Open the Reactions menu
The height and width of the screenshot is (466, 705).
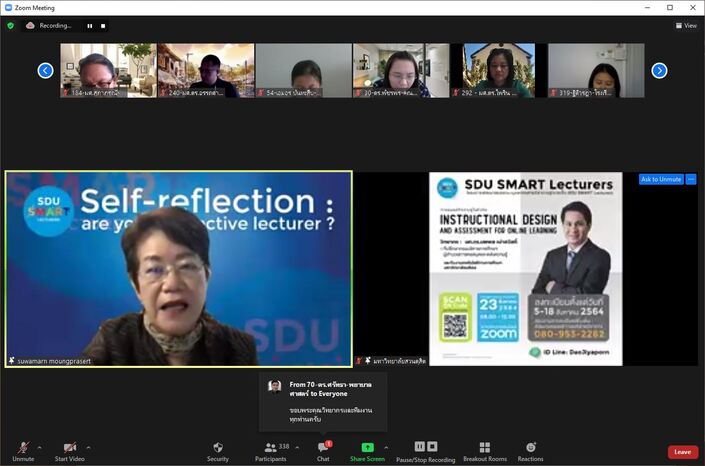click(x=531, y=452)
